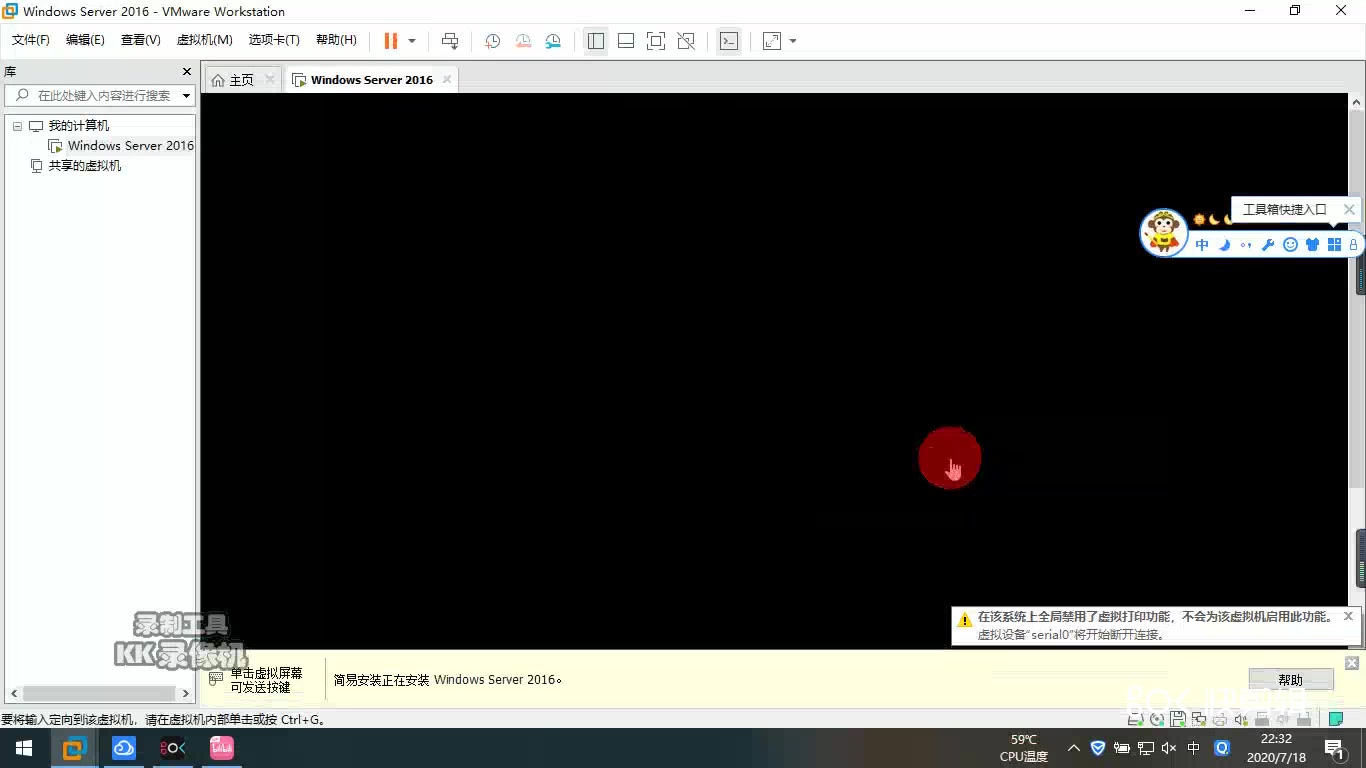This screenshot has width=1366, height=768.
Task: Open the 虚拟机(M) menu
Action: (205, 40)
